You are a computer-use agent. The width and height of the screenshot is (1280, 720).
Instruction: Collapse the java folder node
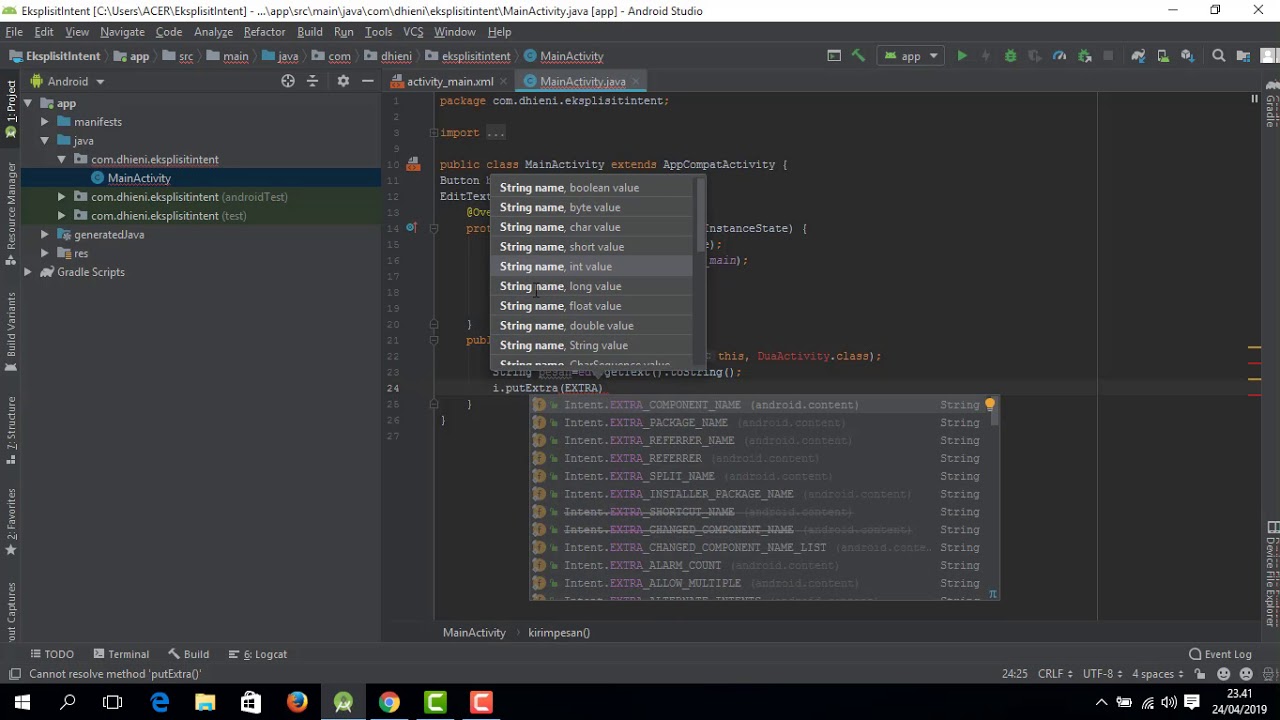tap(45, 141)
